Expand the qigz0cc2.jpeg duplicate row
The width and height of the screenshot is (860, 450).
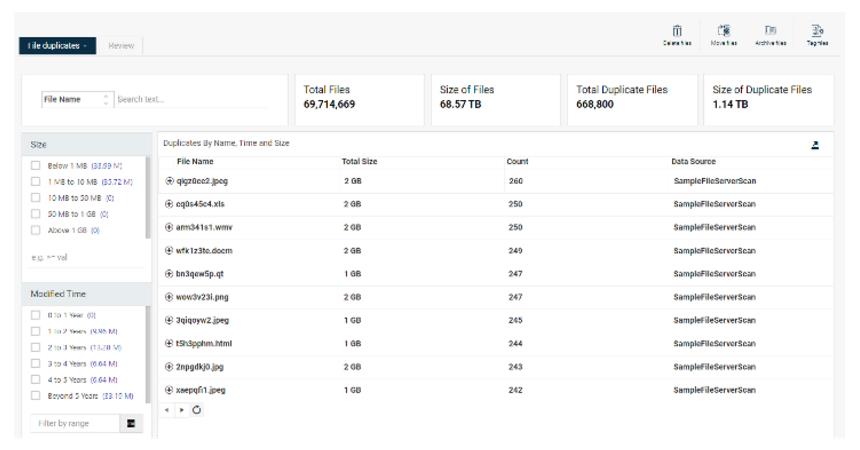[x=170, y=181]
